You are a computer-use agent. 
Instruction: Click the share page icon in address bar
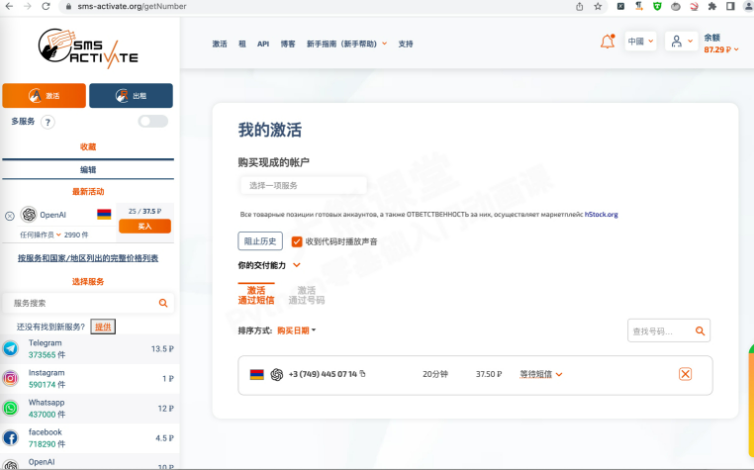579,6
